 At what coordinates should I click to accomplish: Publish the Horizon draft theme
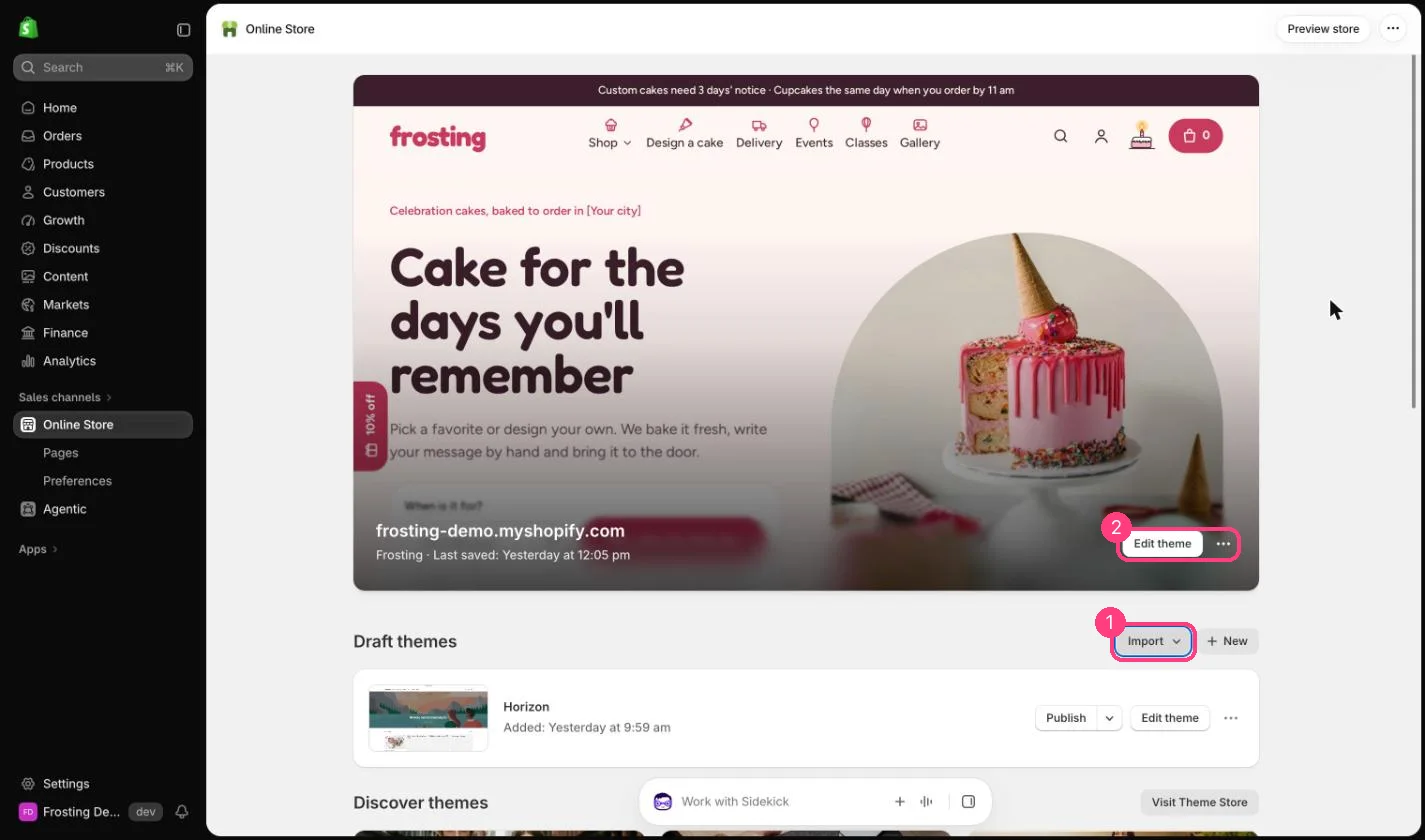click(1066, 718)
